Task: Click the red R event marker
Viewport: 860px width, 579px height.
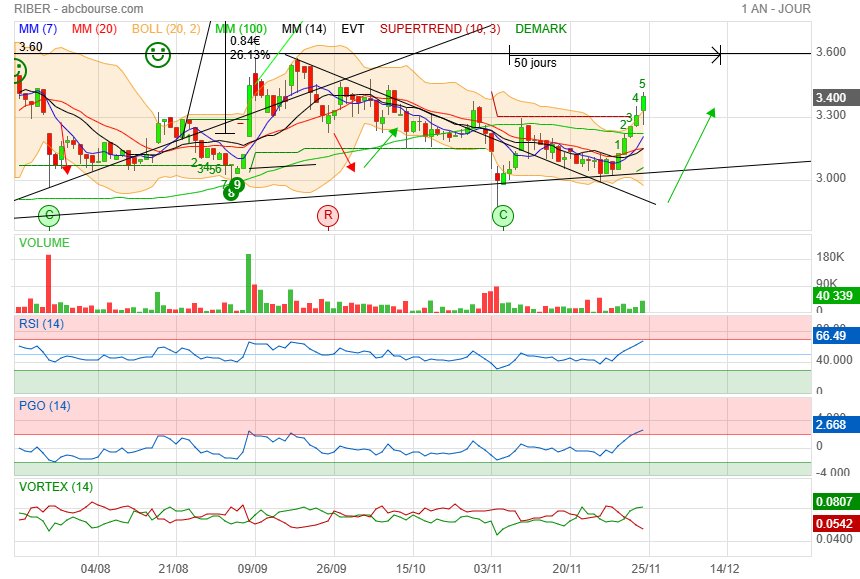Action: (328, 215)
